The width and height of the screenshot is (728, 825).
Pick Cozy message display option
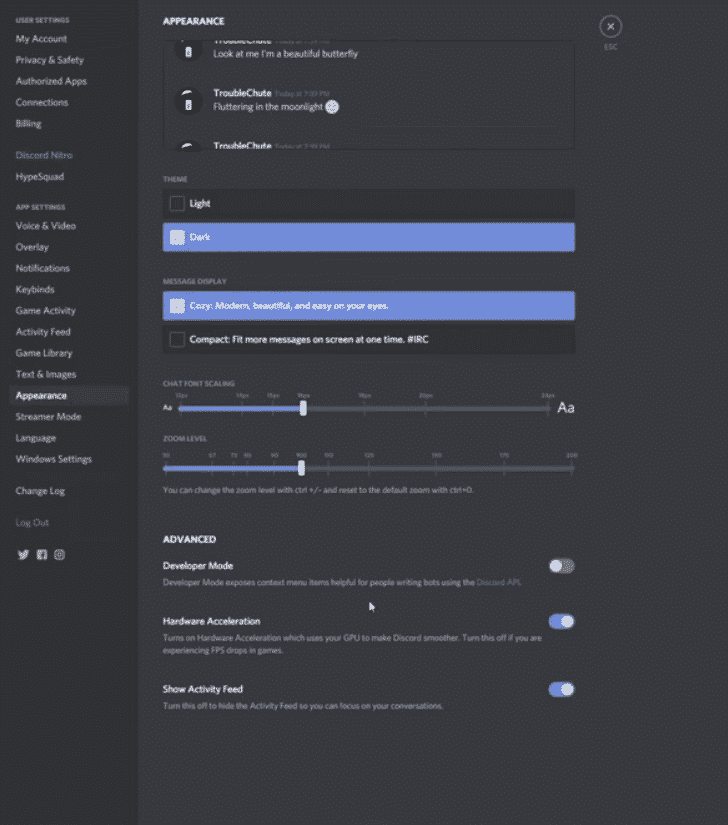click(368, 305)
